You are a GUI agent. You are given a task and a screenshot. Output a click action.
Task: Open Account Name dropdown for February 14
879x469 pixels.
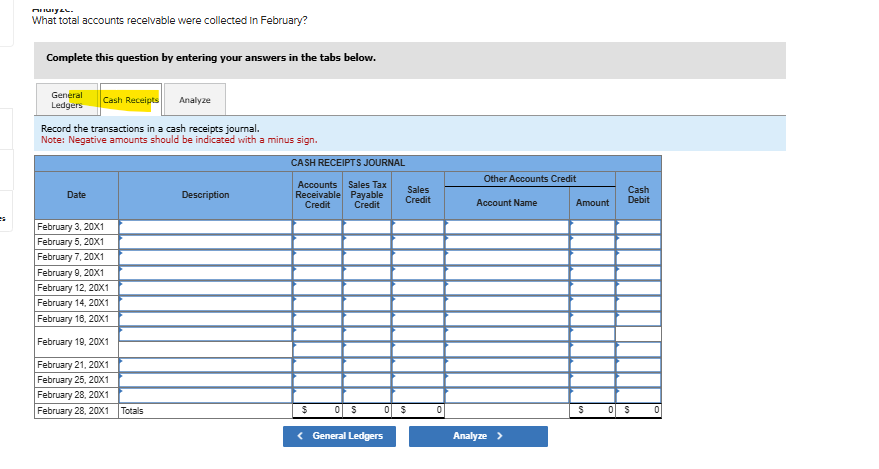507,303
